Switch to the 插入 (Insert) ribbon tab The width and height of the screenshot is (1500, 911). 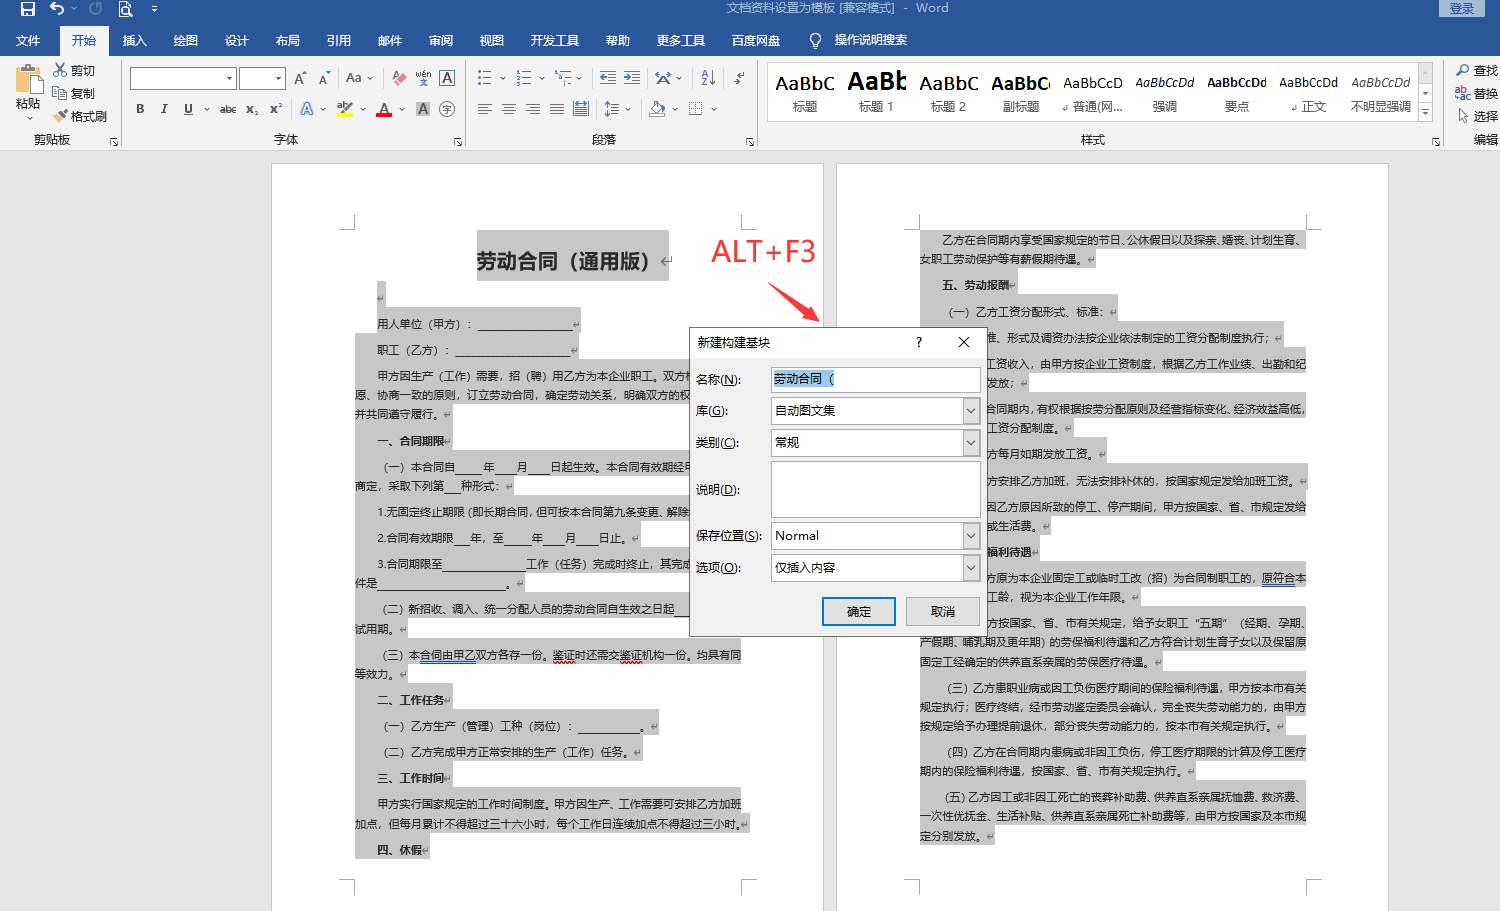coord(134,41)
